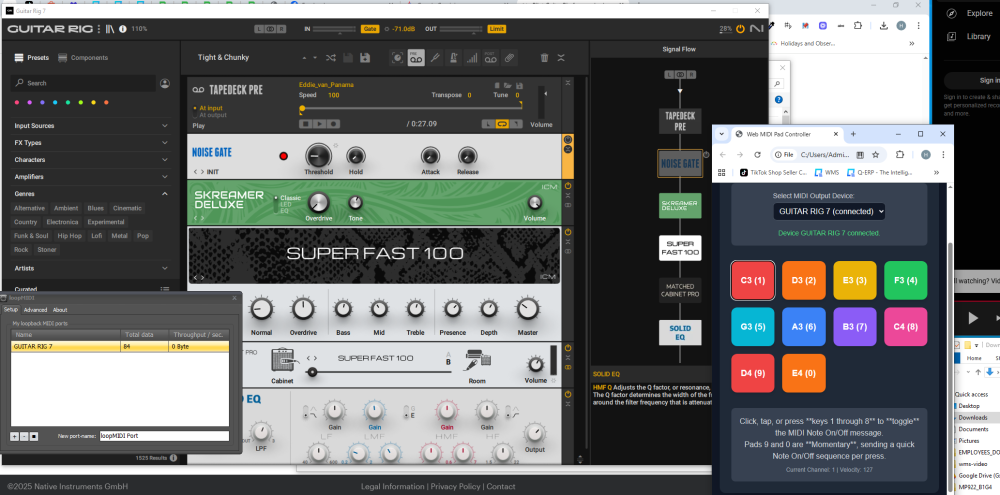Open the Privacy Policy link
1000x495 pixels.
click(x=455, y=487)
